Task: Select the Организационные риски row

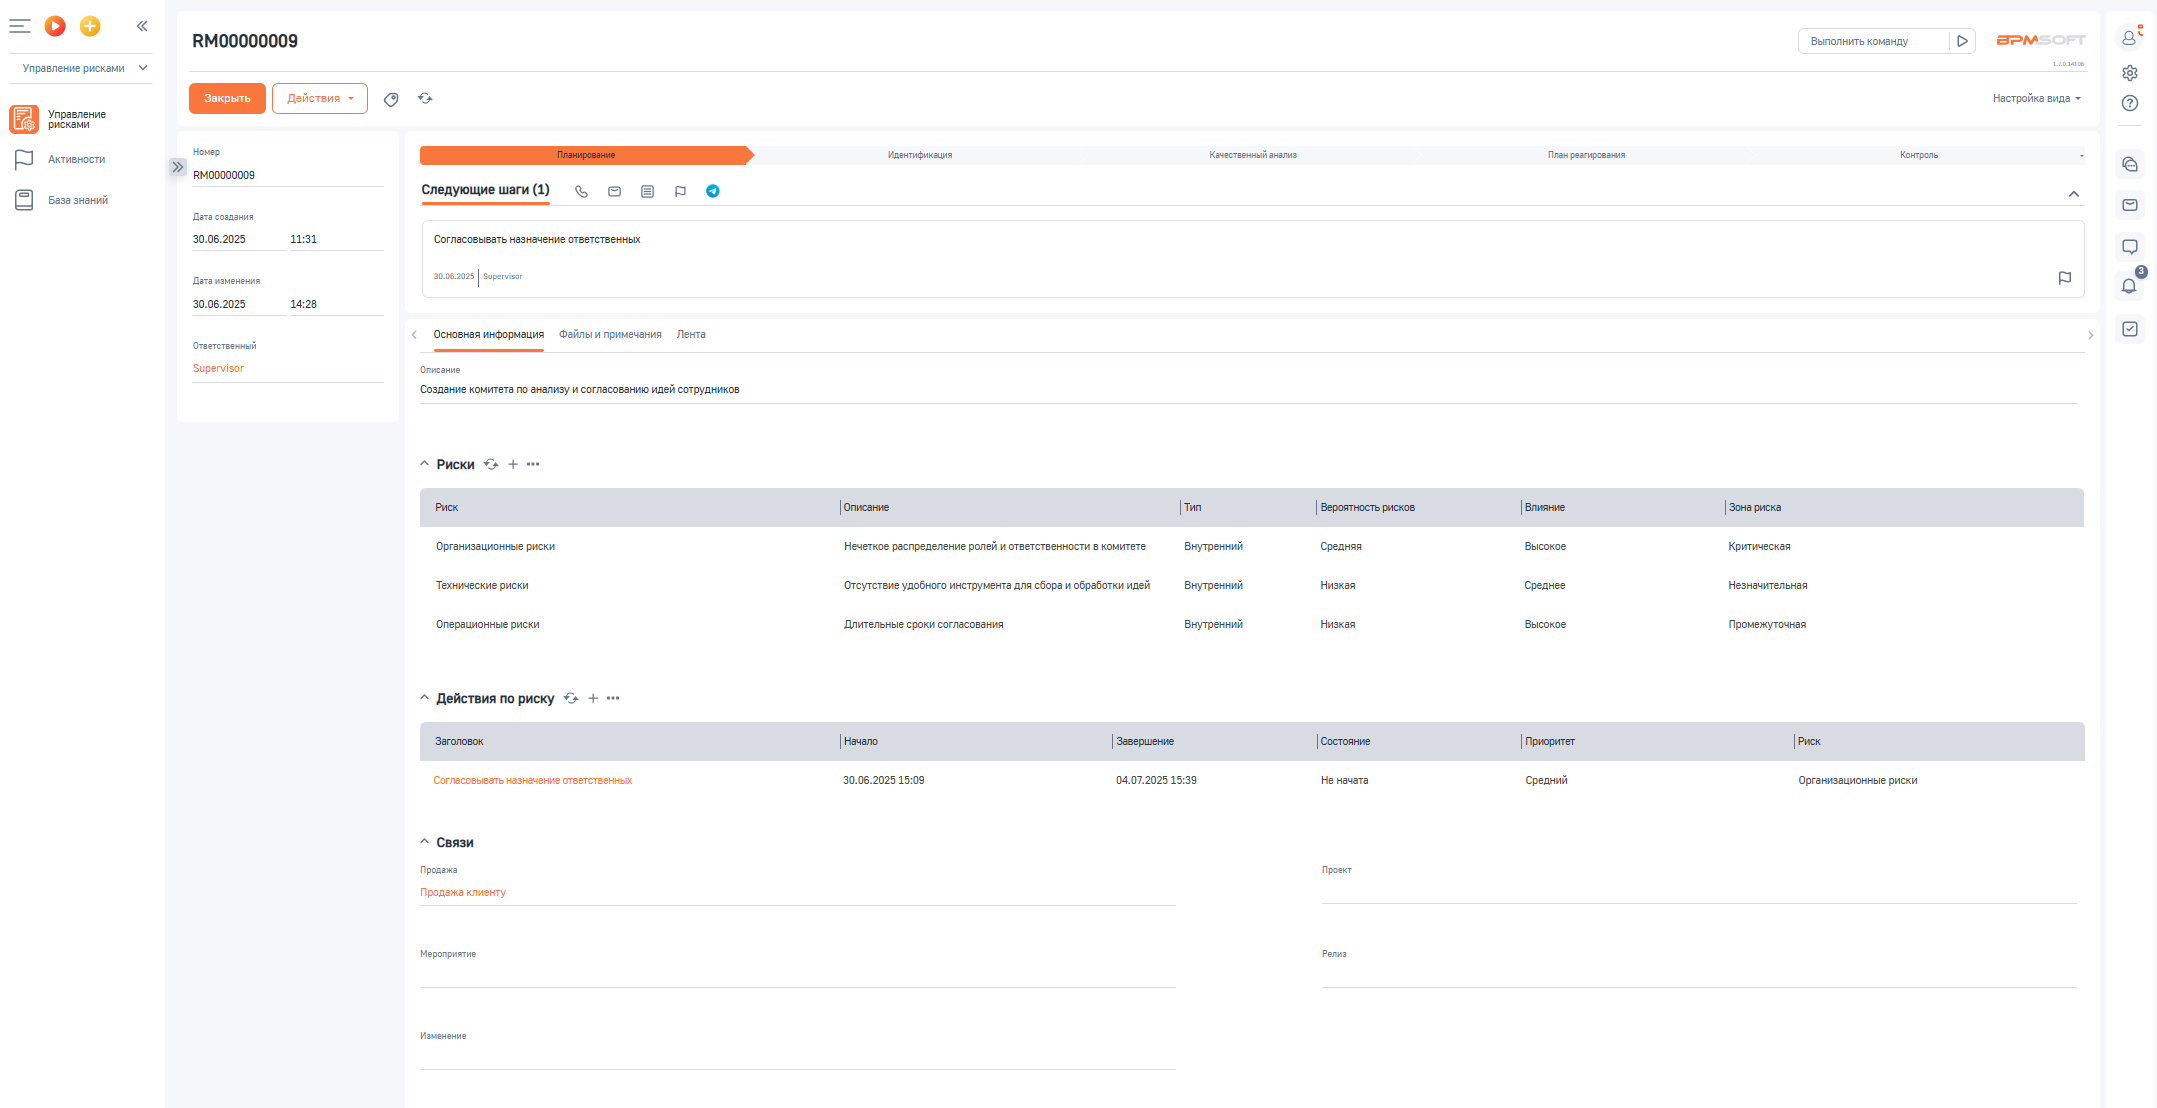Action: (1251, 547)
